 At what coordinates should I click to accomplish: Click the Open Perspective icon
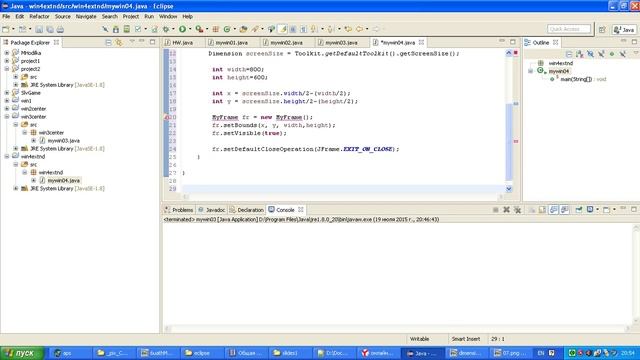[602, 29]
